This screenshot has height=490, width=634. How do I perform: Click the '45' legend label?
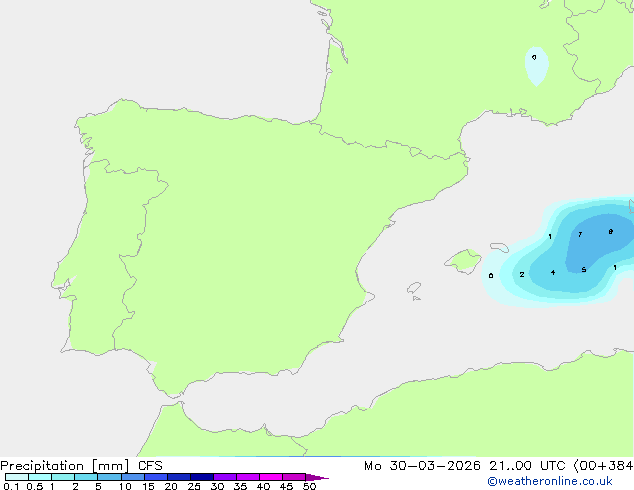286,486
